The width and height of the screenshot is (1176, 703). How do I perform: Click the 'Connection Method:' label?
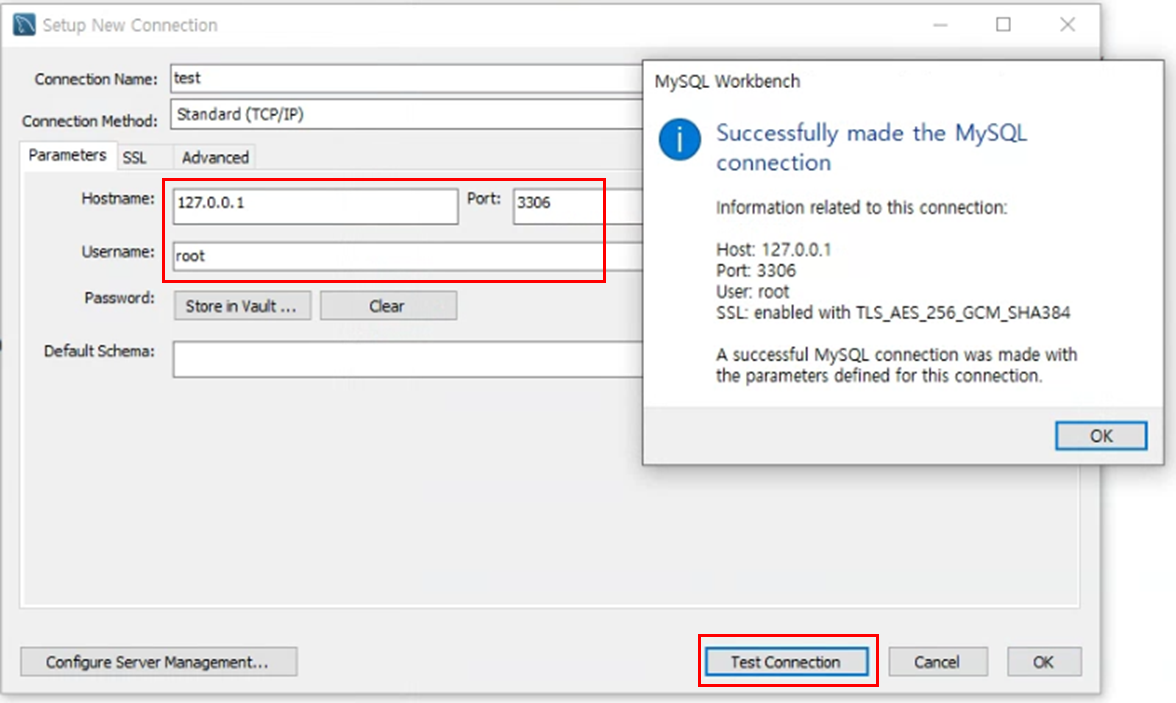pos(90,122)
